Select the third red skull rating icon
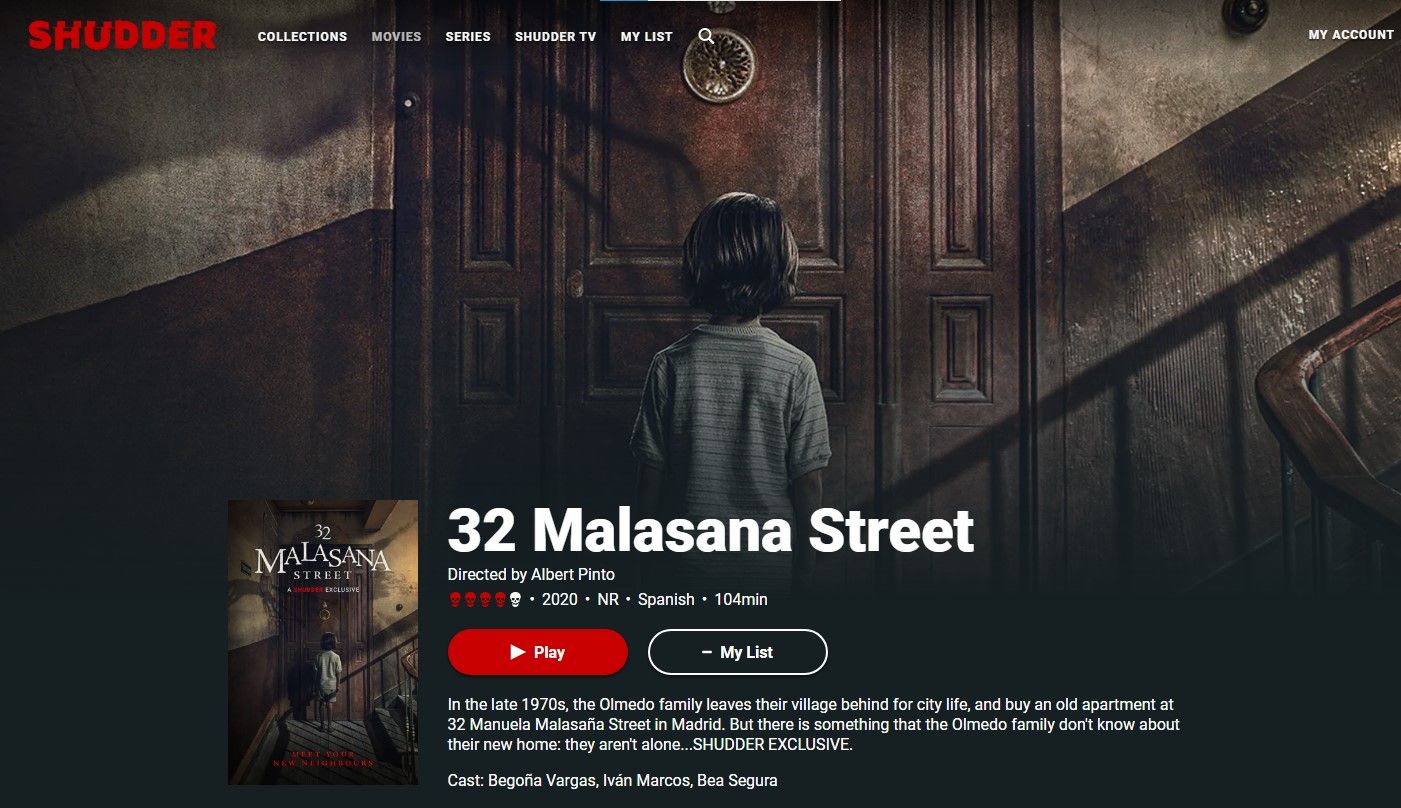 485,599
